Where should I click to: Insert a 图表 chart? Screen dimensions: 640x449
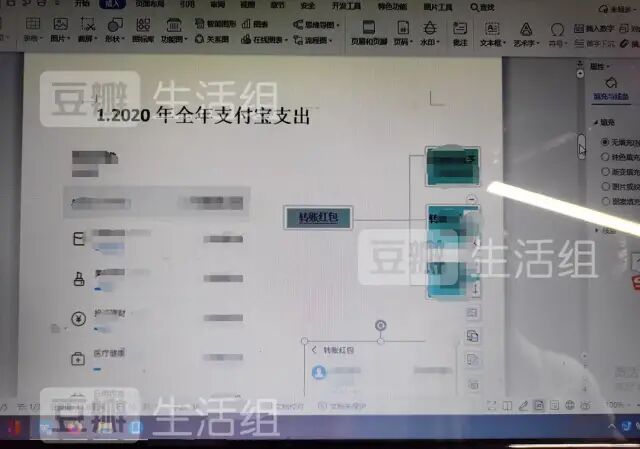click(x=255, y=24)
